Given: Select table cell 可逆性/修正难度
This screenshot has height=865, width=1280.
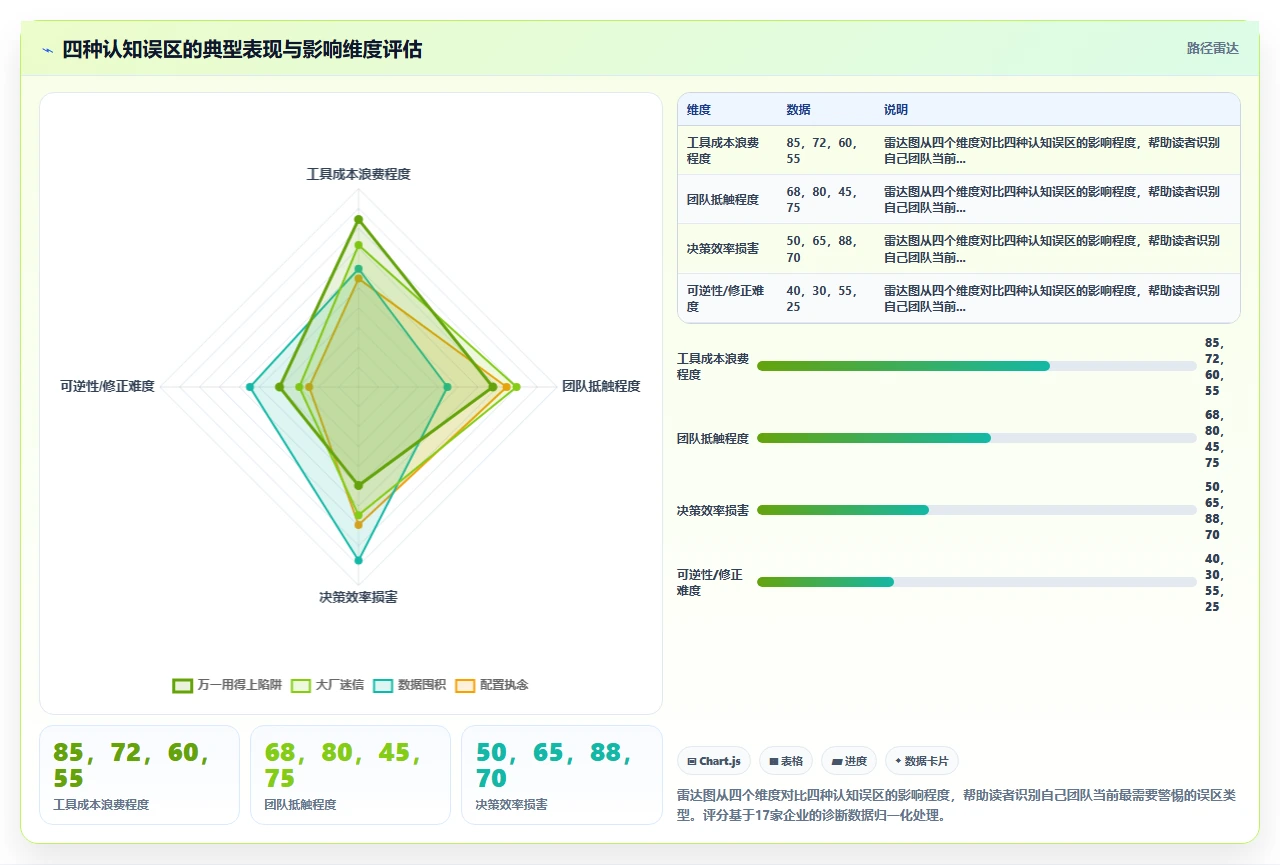Looking at the screenshot, I should coord(727,298).
